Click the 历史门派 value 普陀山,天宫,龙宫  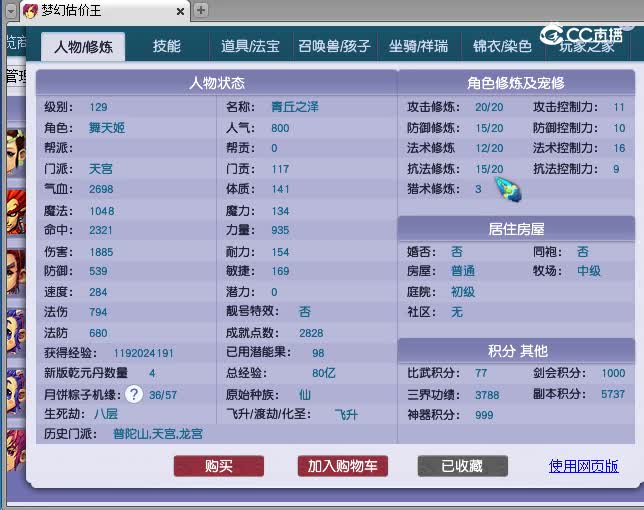[158, 434]
